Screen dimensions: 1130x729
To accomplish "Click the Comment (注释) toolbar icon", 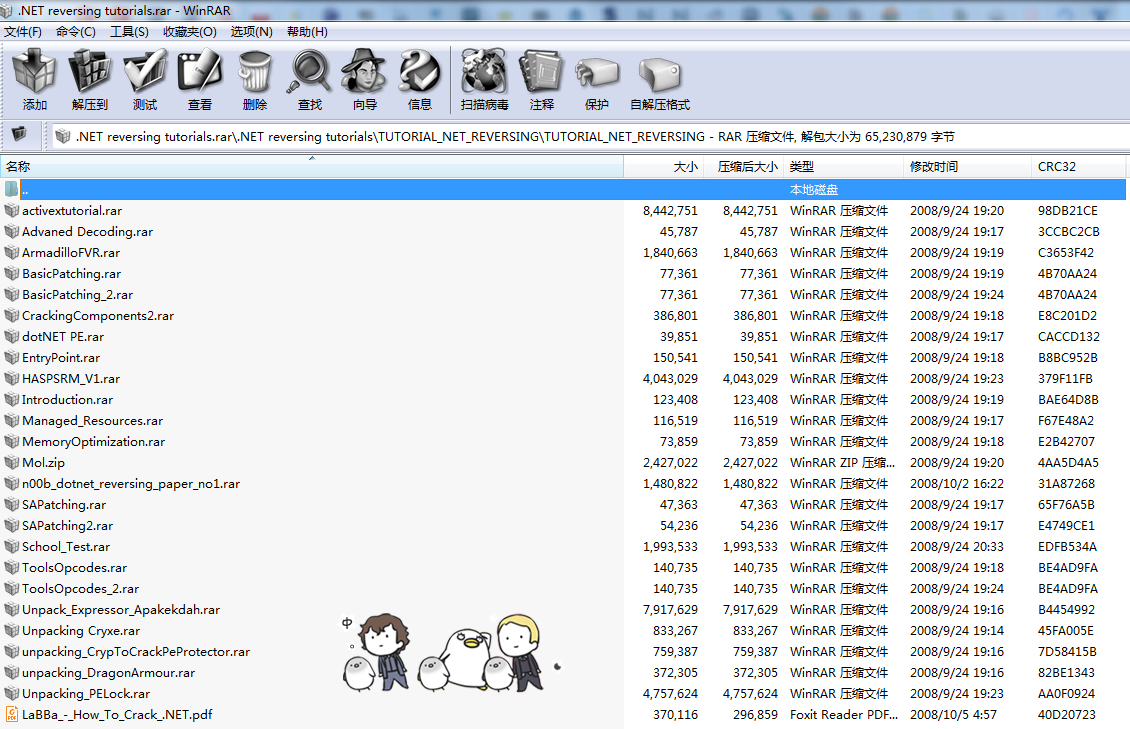I will click(542, 71).
